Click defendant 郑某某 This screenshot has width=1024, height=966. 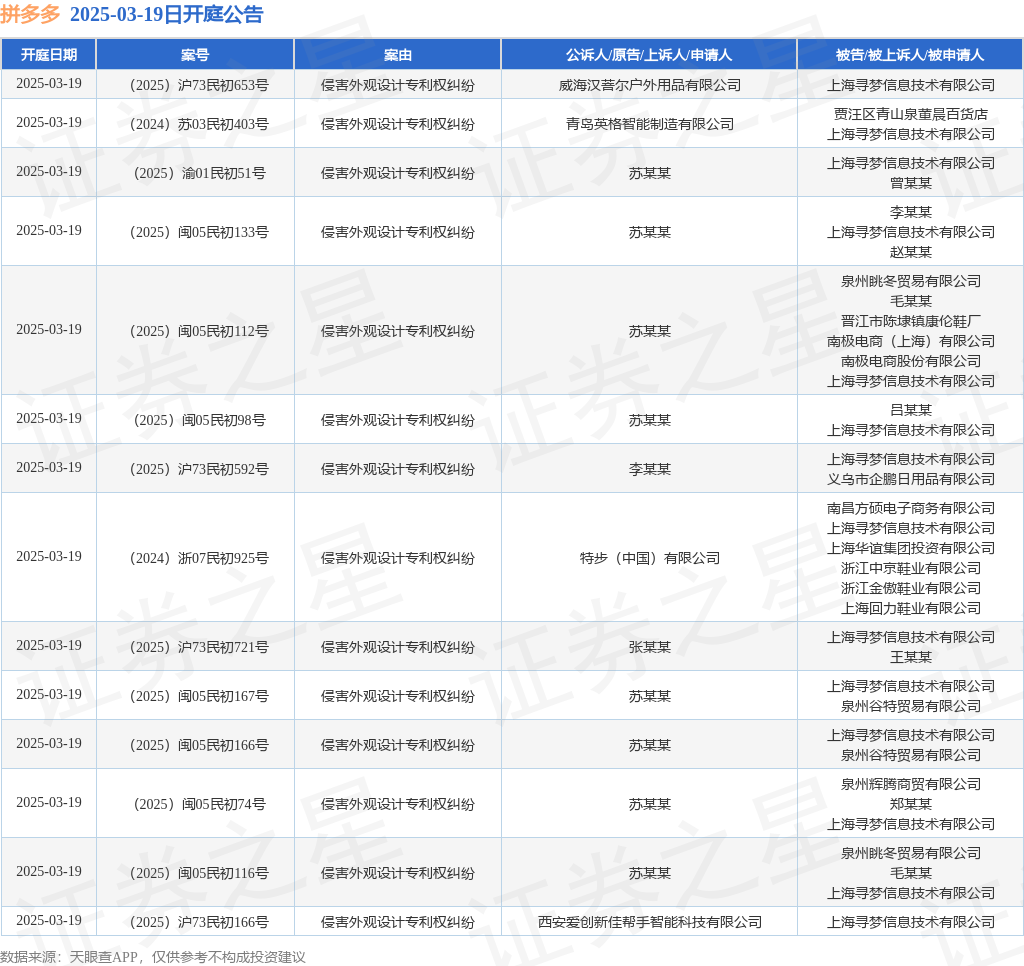coord(910,804)
